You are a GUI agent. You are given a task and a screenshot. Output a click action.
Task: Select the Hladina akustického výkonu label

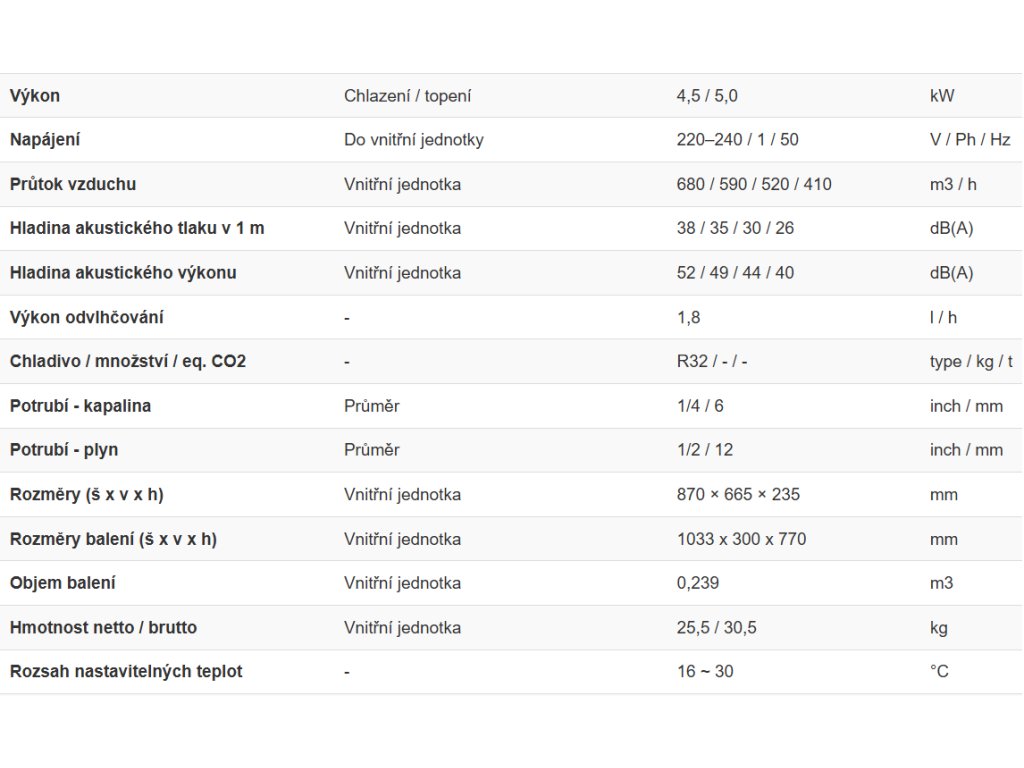click(x=123, y=272)
